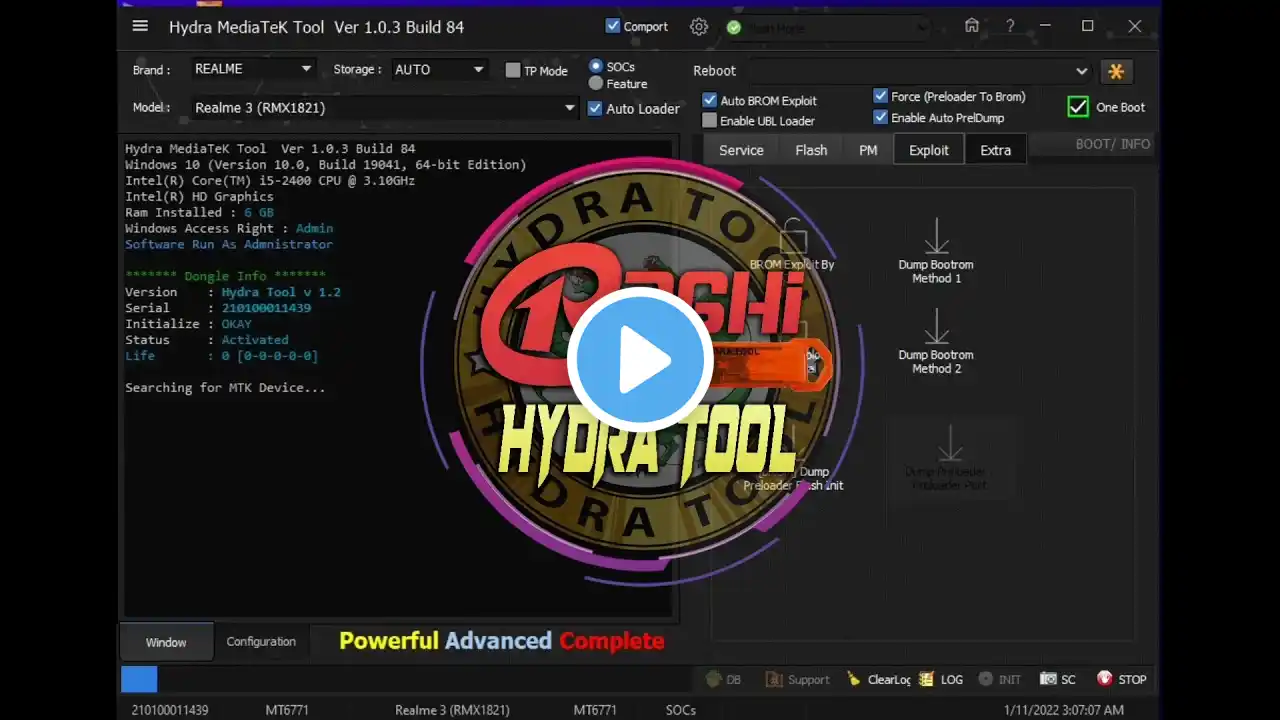Click the orange asterisk button beside Reboot

pyautogui.click(x=1116, y=71)
